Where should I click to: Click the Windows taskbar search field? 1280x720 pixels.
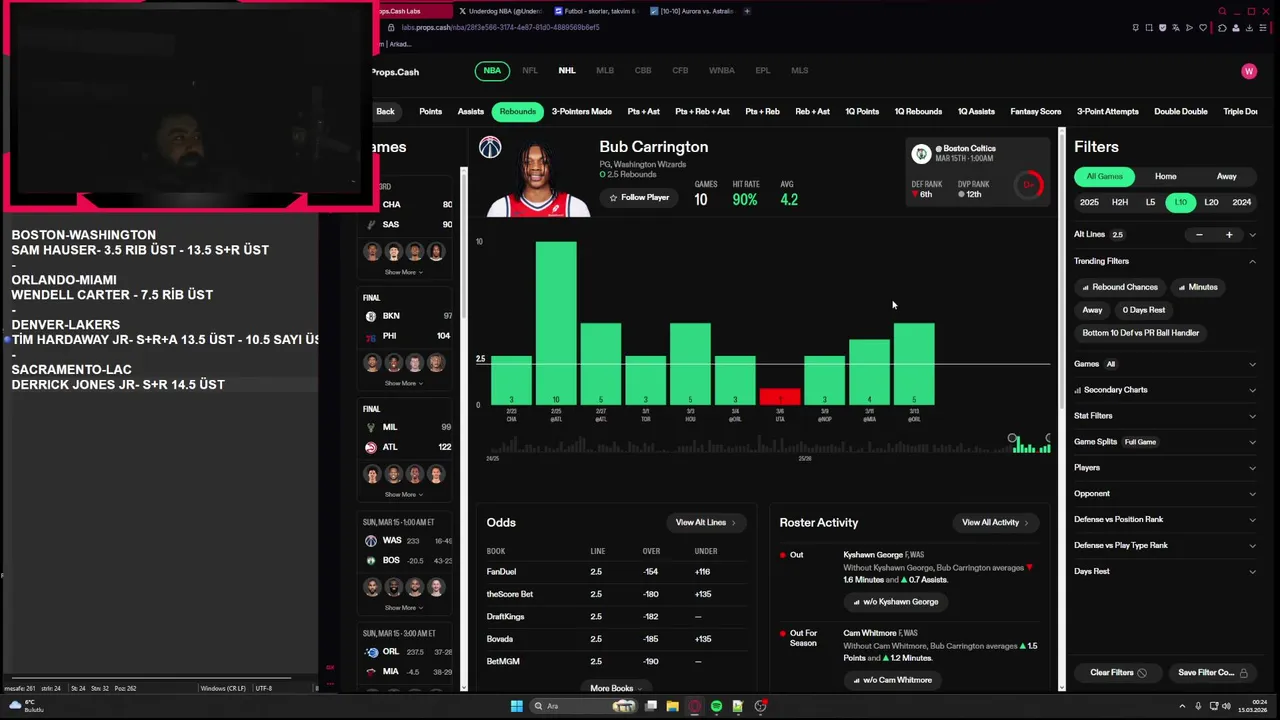pos(585,706)
